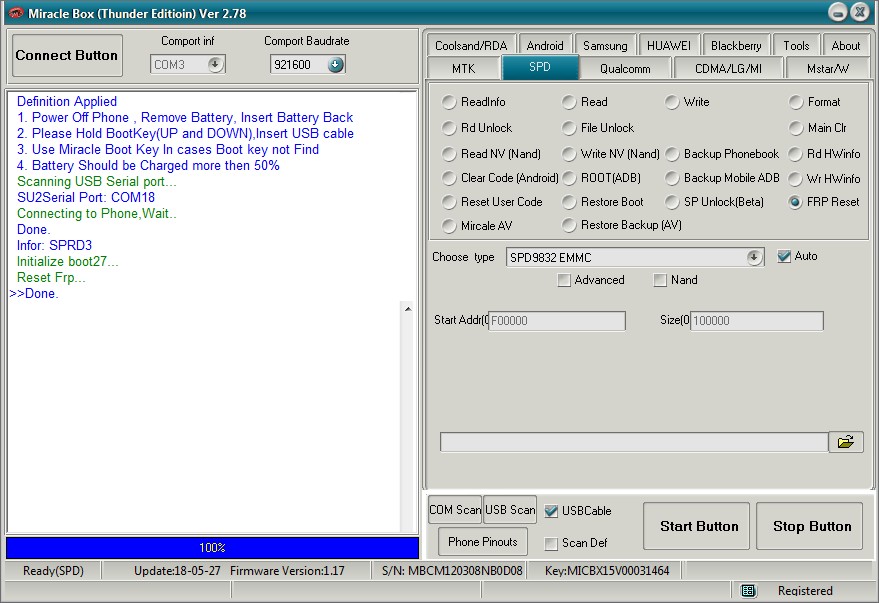Viewport: 879px width, 603px height.
Task: Expand the Comport inf COM3 dropdown
Action: click(215, 64)
